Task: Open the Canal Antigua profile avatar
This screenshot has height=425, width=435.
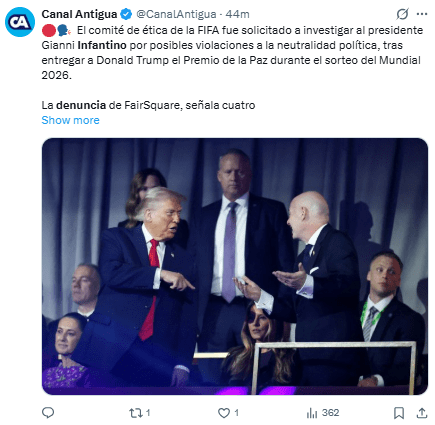Action: [20, 22]
